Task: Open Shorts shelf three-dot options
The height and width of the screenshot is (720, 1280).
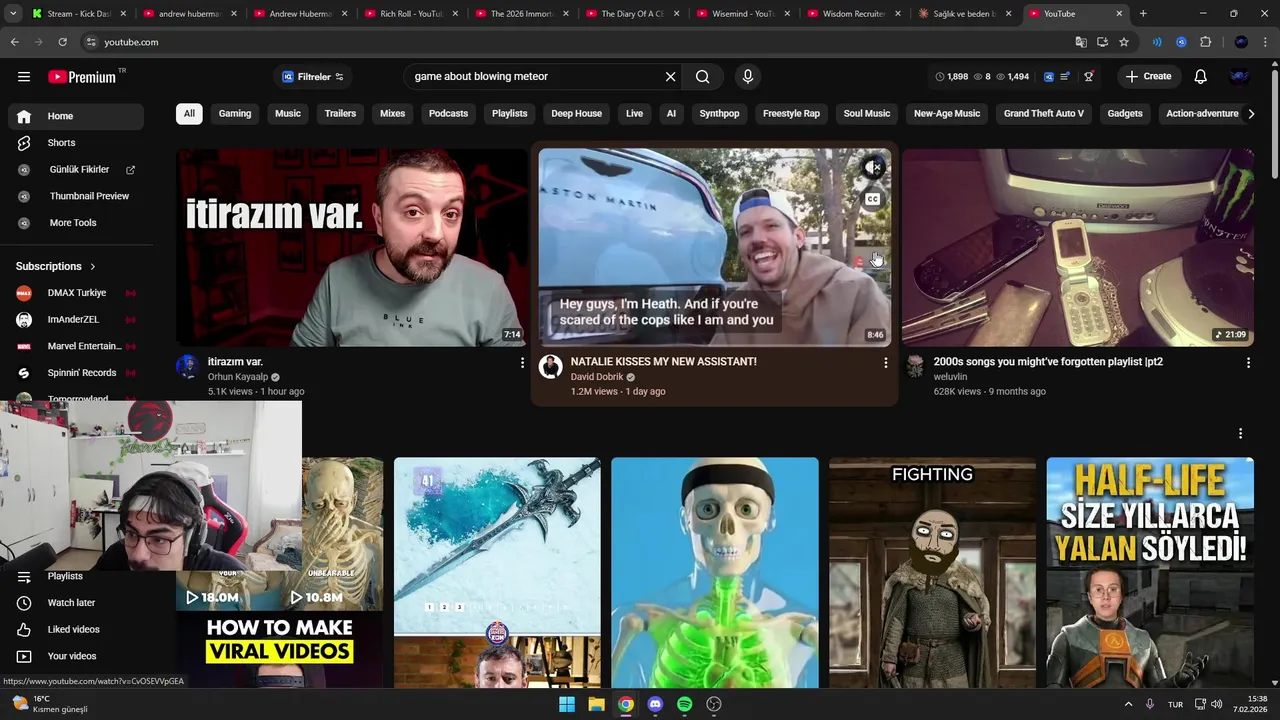Action: coord(1240,434)
